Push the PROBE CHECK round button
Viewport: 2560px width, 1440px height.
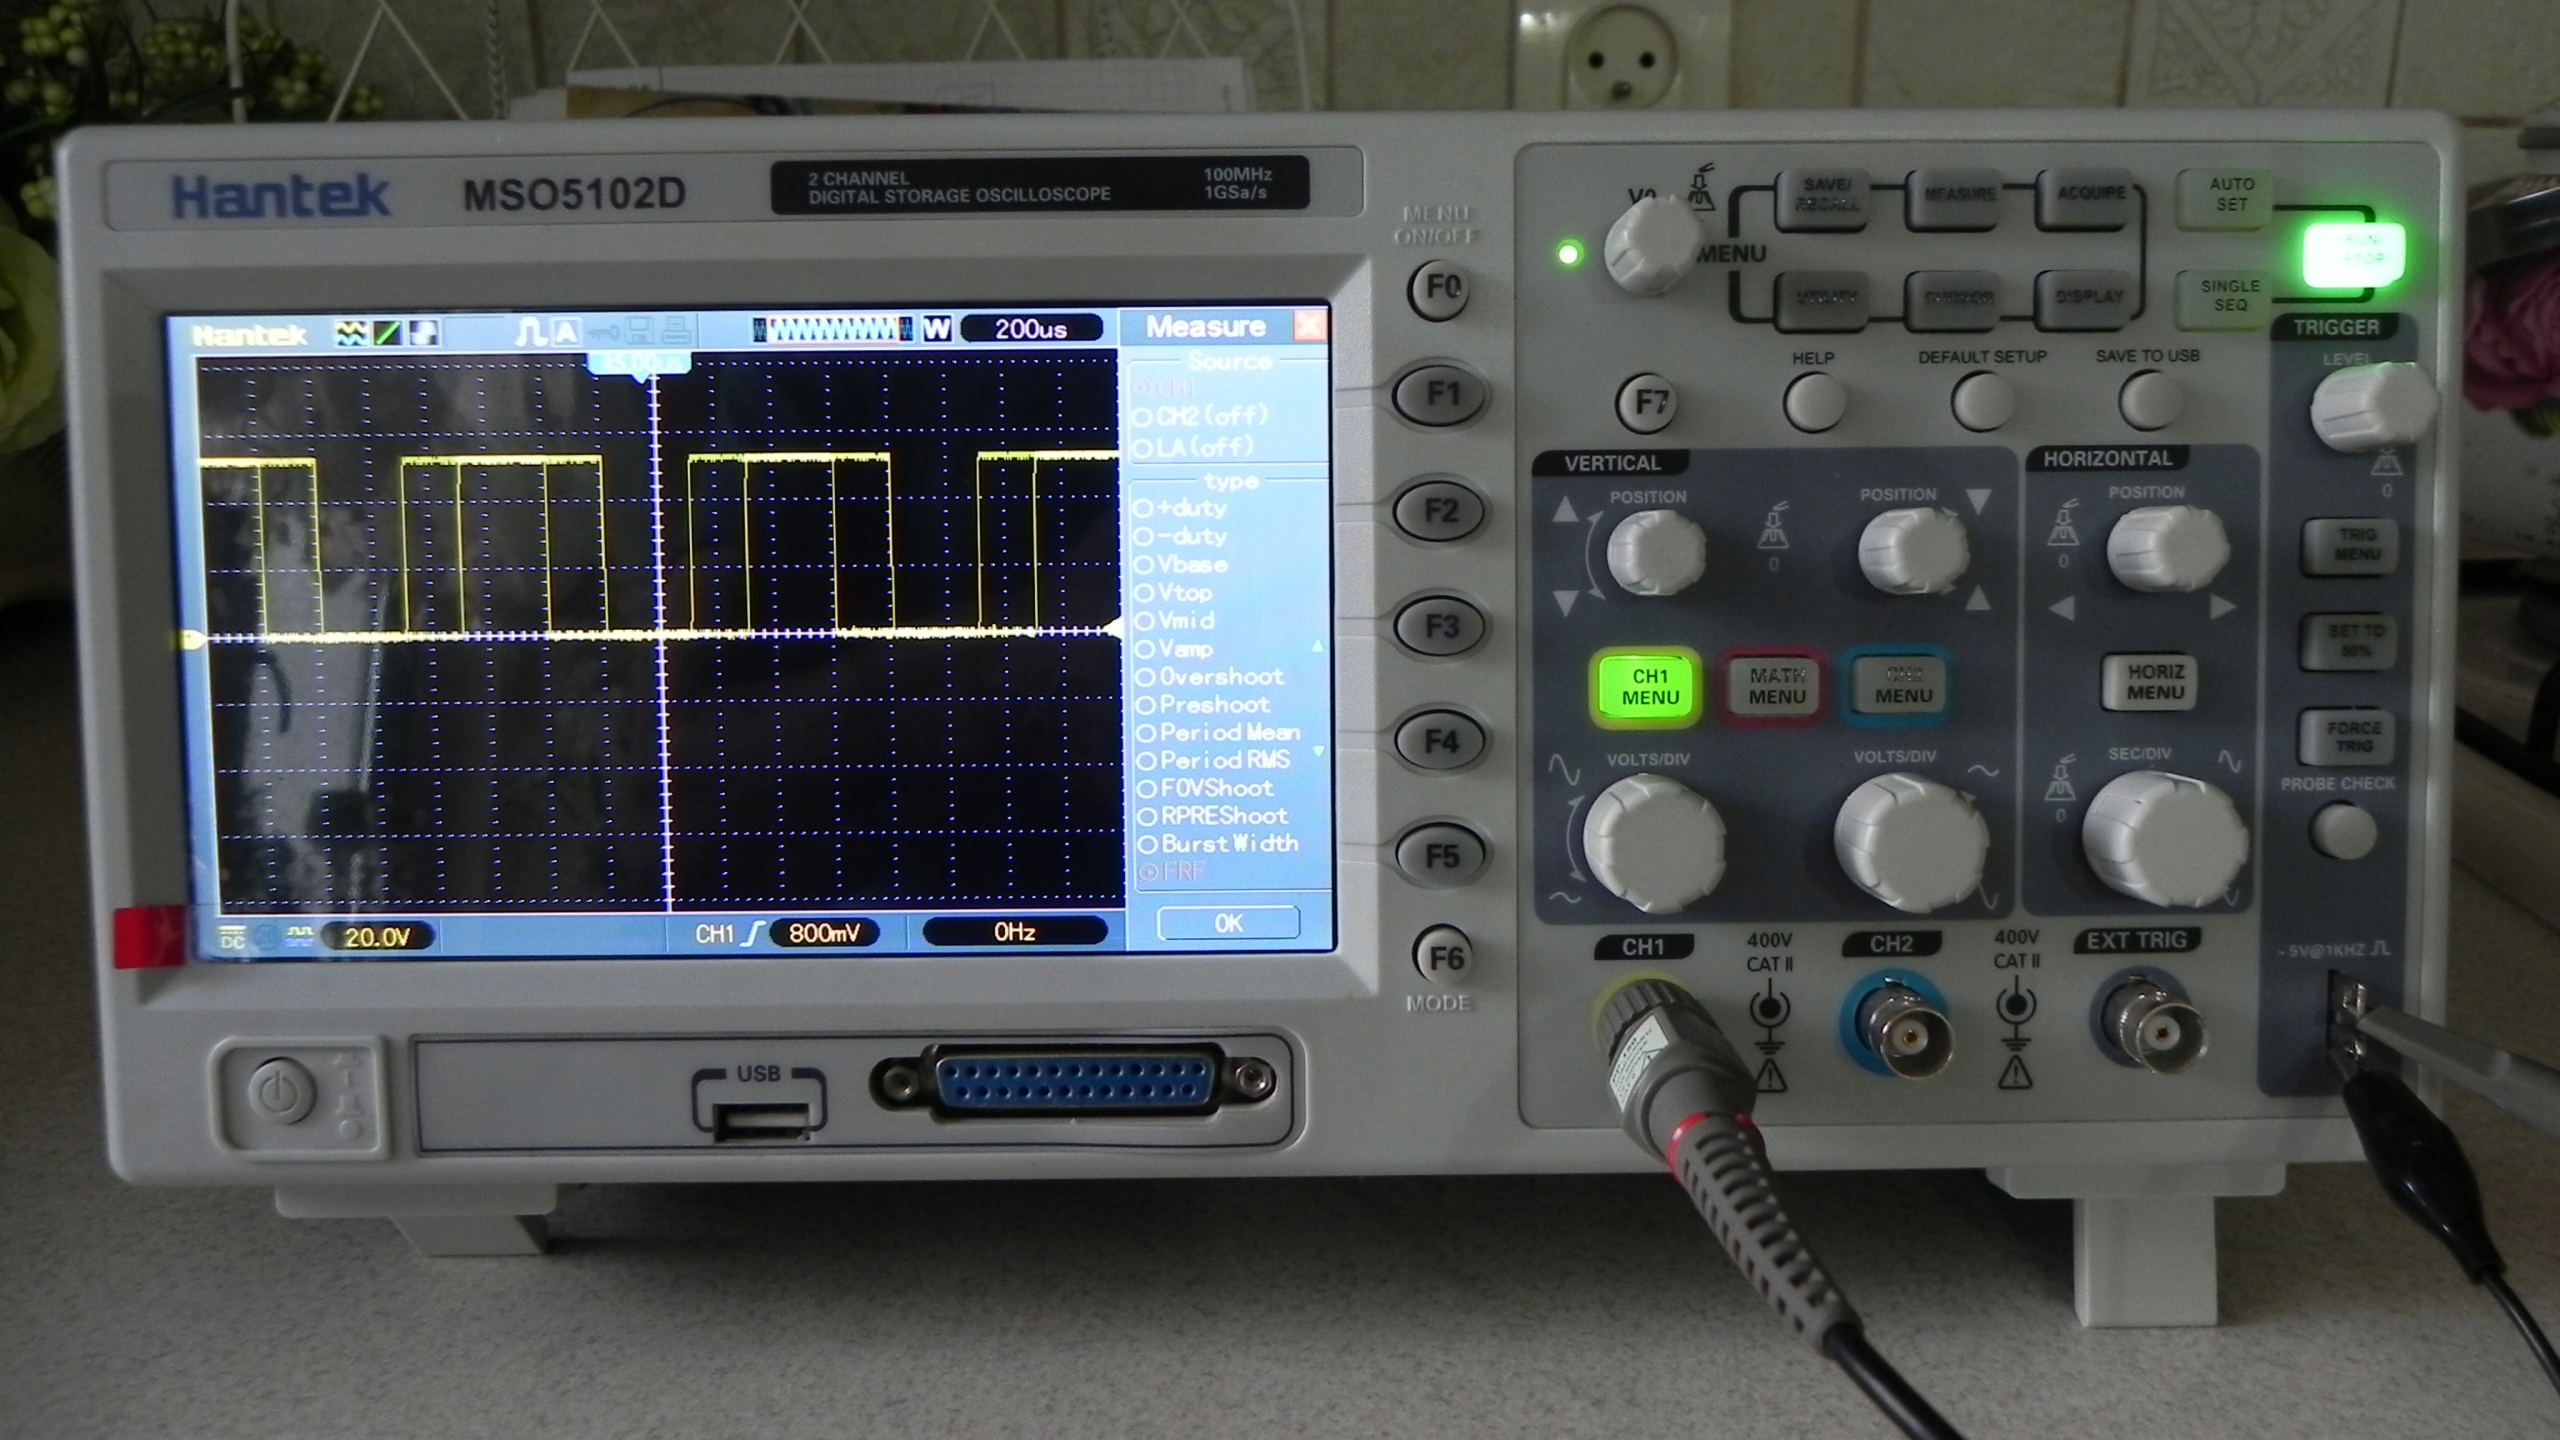(x=2344, y=831)
